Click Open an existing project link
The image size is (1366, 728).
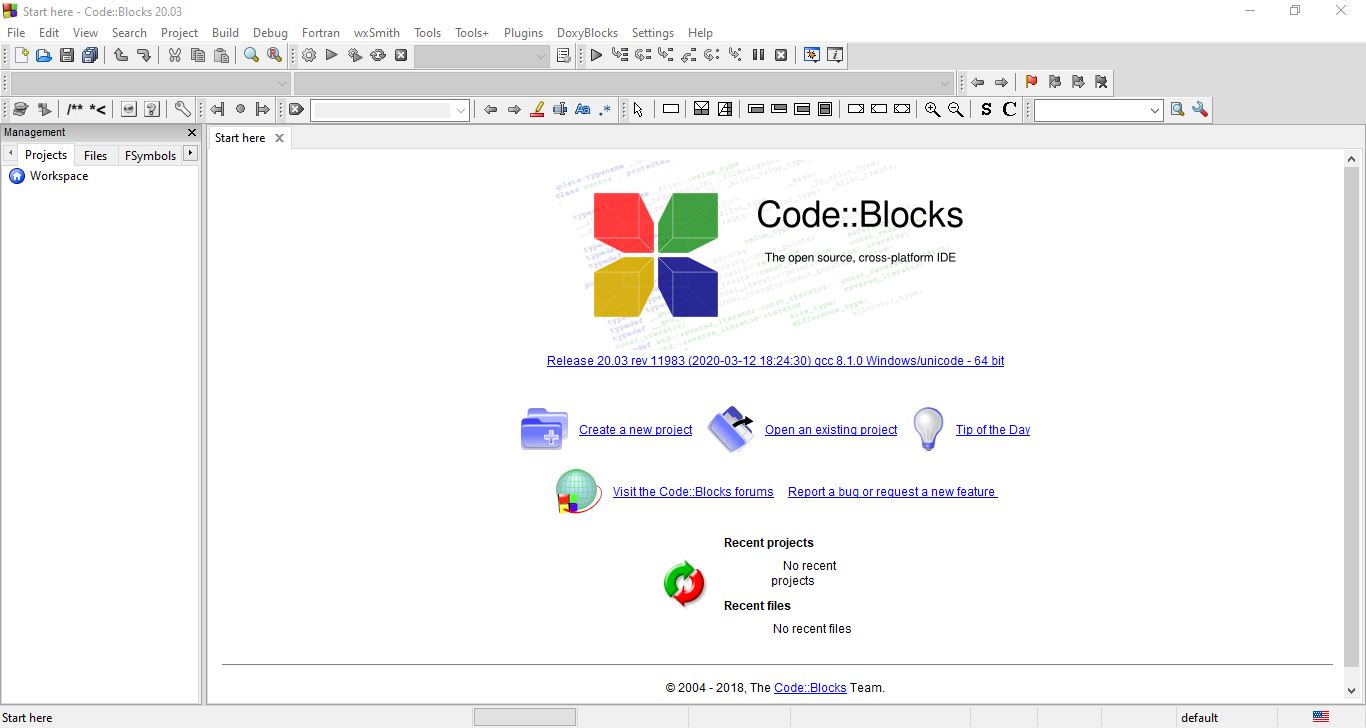point(831,430)
